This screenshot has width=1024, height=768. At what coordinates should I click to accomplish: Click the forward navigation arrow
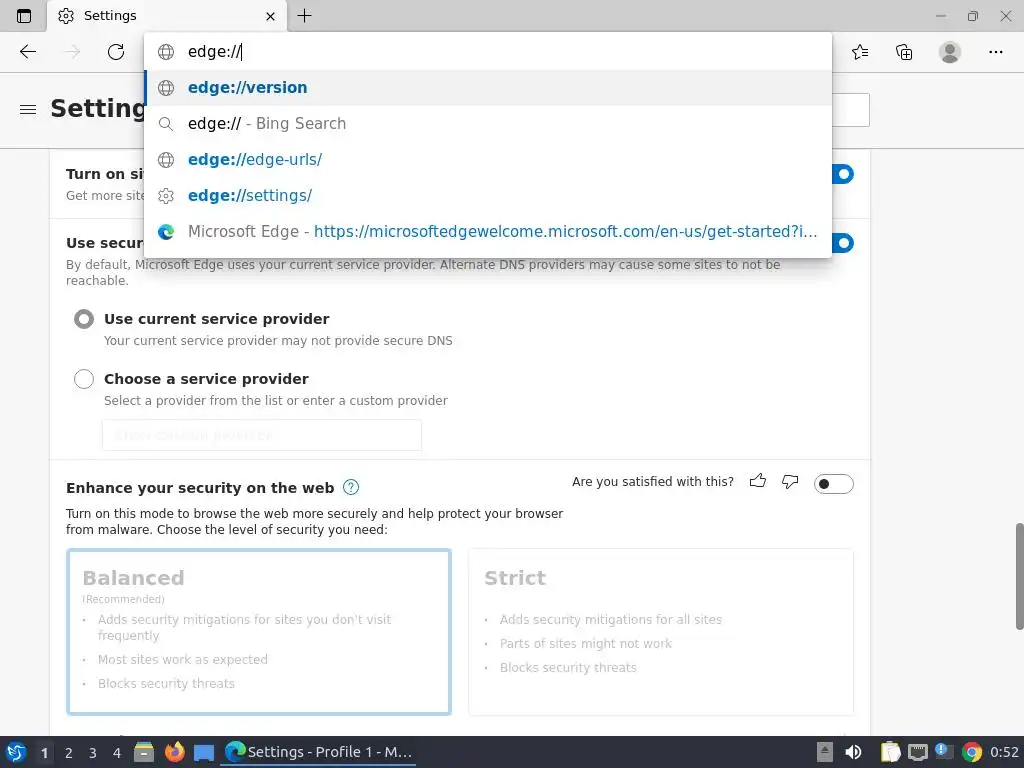coord(72,52)
